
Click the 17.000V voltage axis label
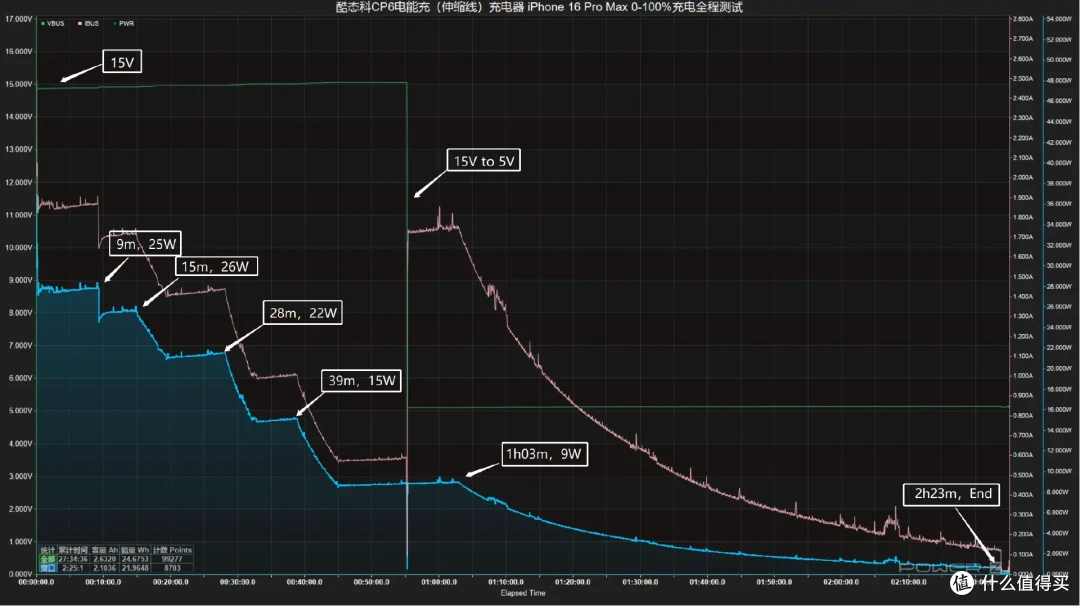pyautogui.click(x=19, y=19)
